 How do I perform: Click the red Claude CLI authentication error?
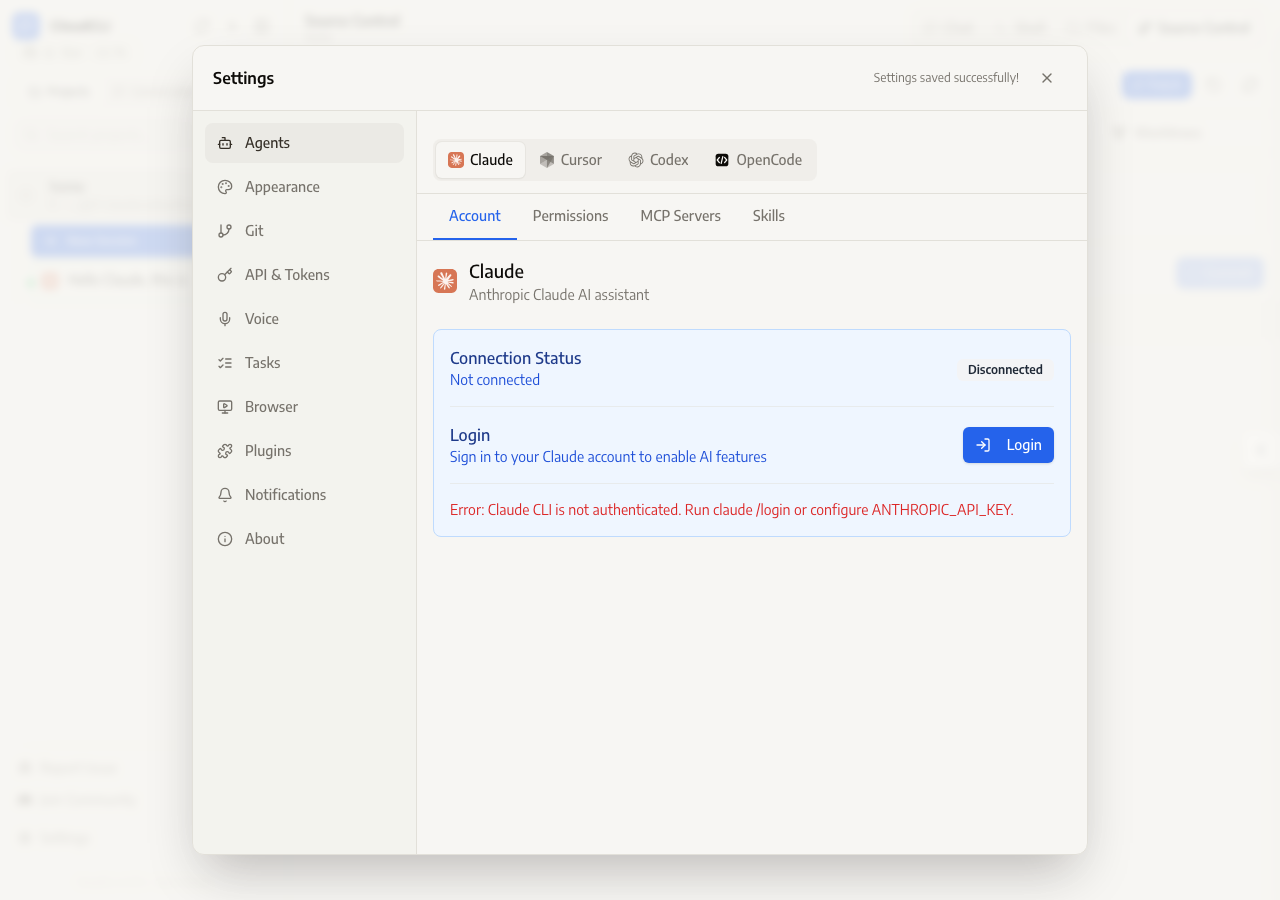[x=732, y=510]
